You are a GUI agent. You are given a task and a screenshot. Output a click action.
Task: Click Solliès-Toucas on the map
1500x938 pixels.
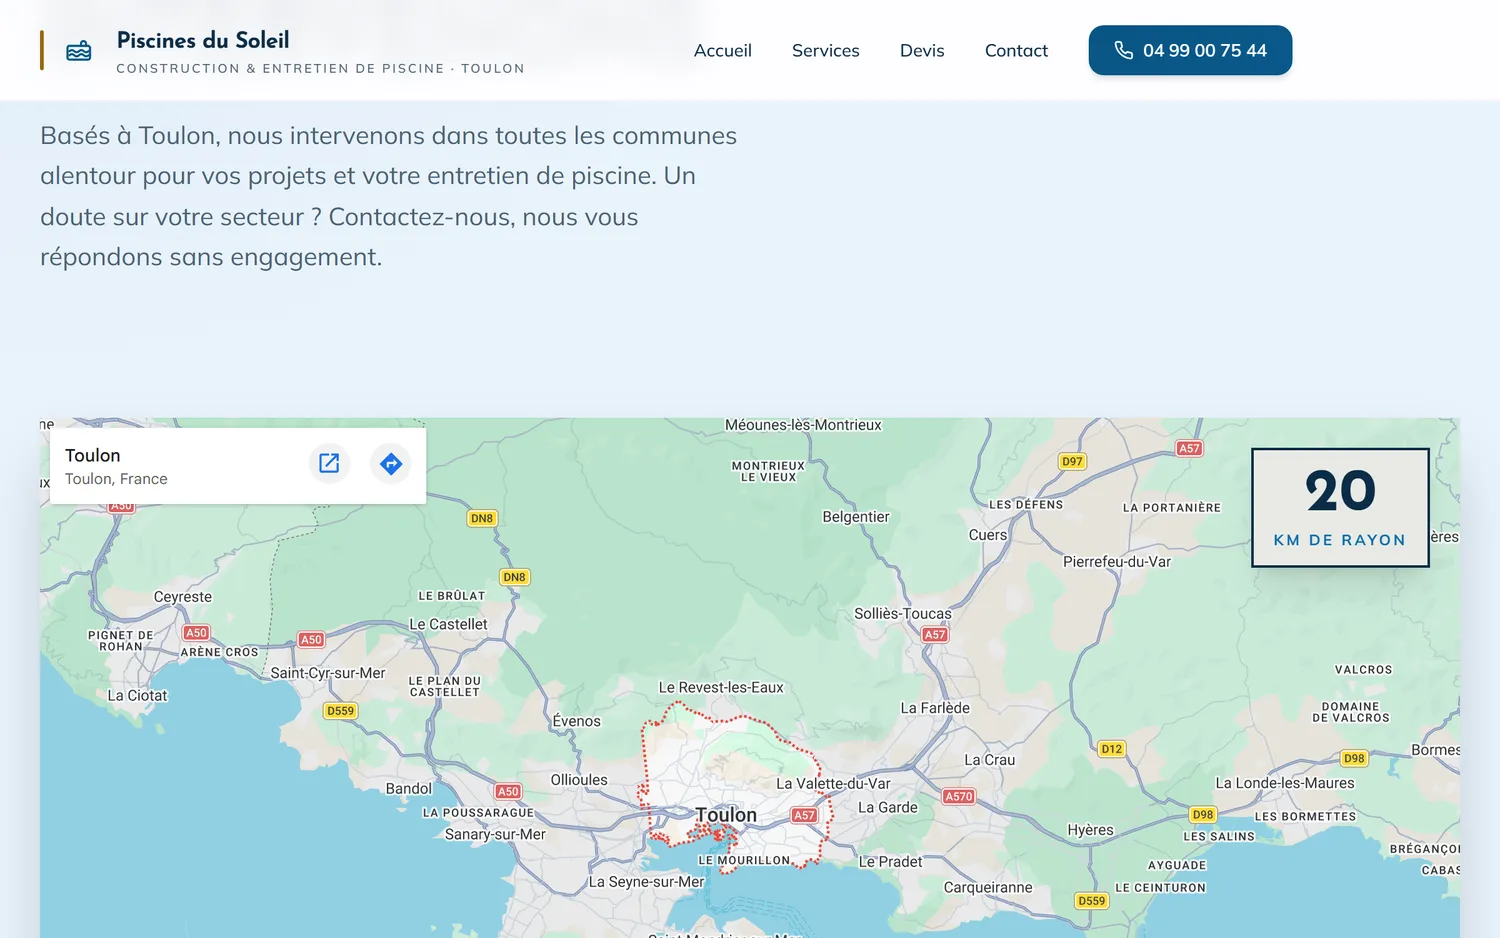[903, 614]
